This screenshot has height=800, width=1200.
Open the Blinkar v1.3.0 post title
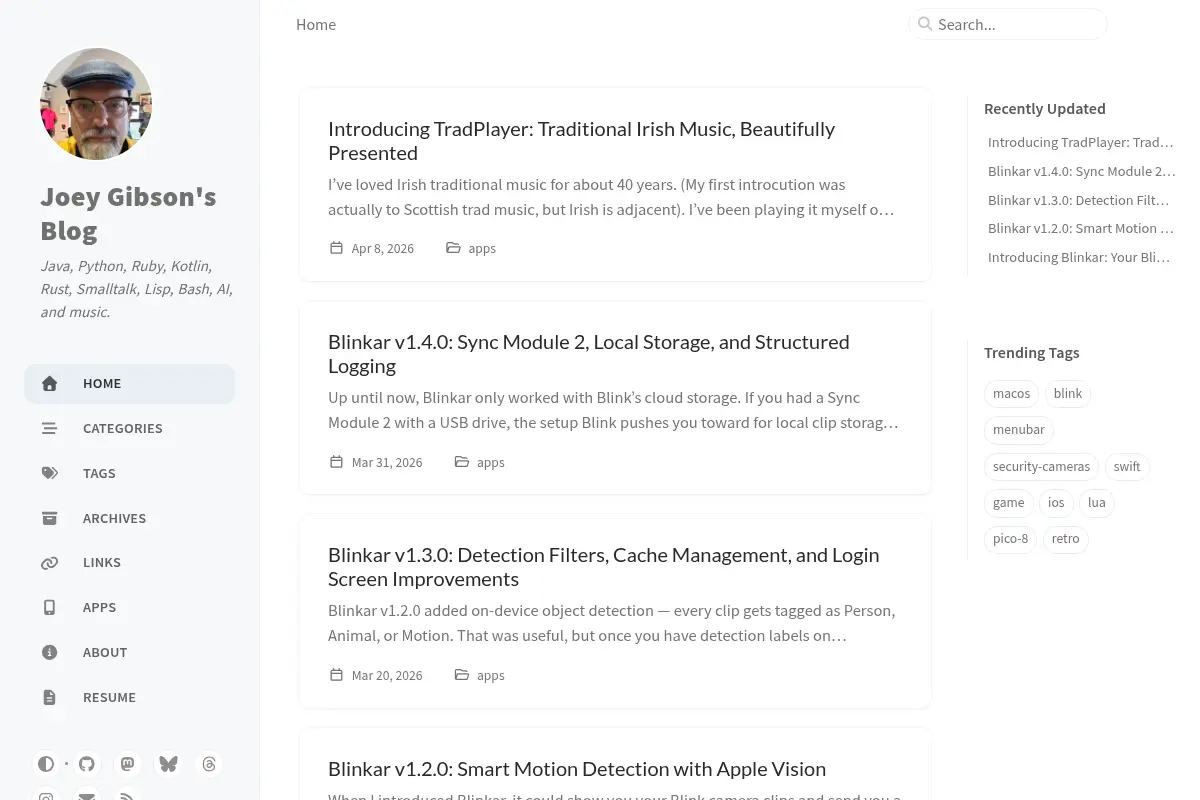tap(603, 567)
